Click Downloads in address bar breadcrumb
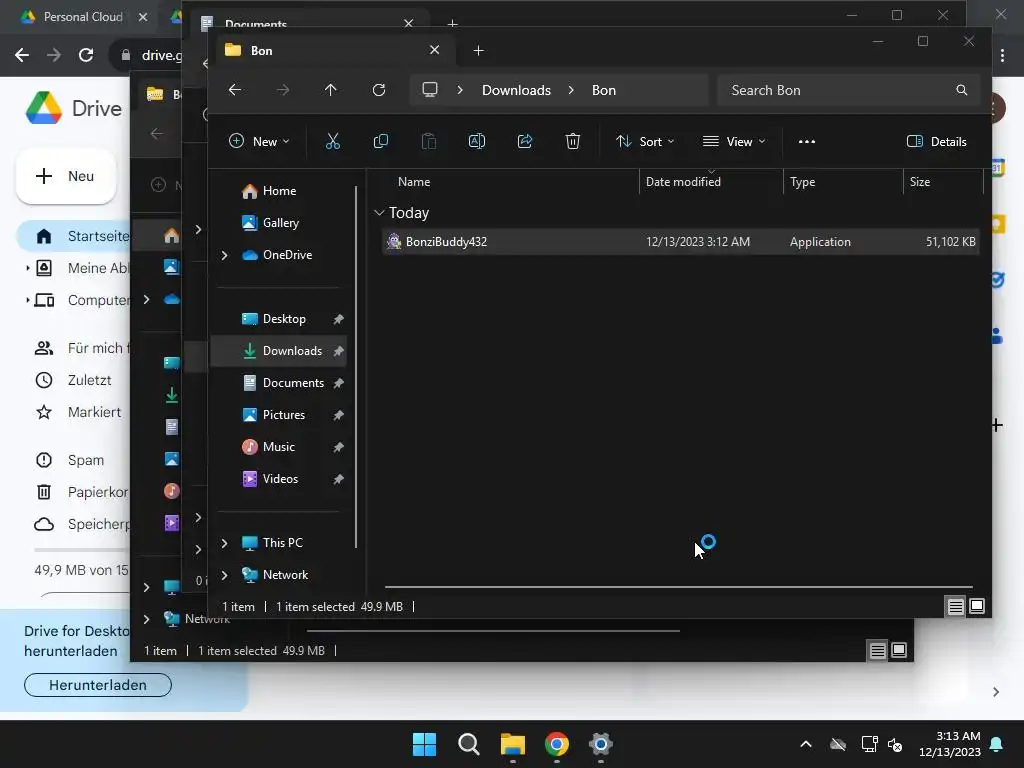Viewport: 1024px width, 768px height. (516, 90)
